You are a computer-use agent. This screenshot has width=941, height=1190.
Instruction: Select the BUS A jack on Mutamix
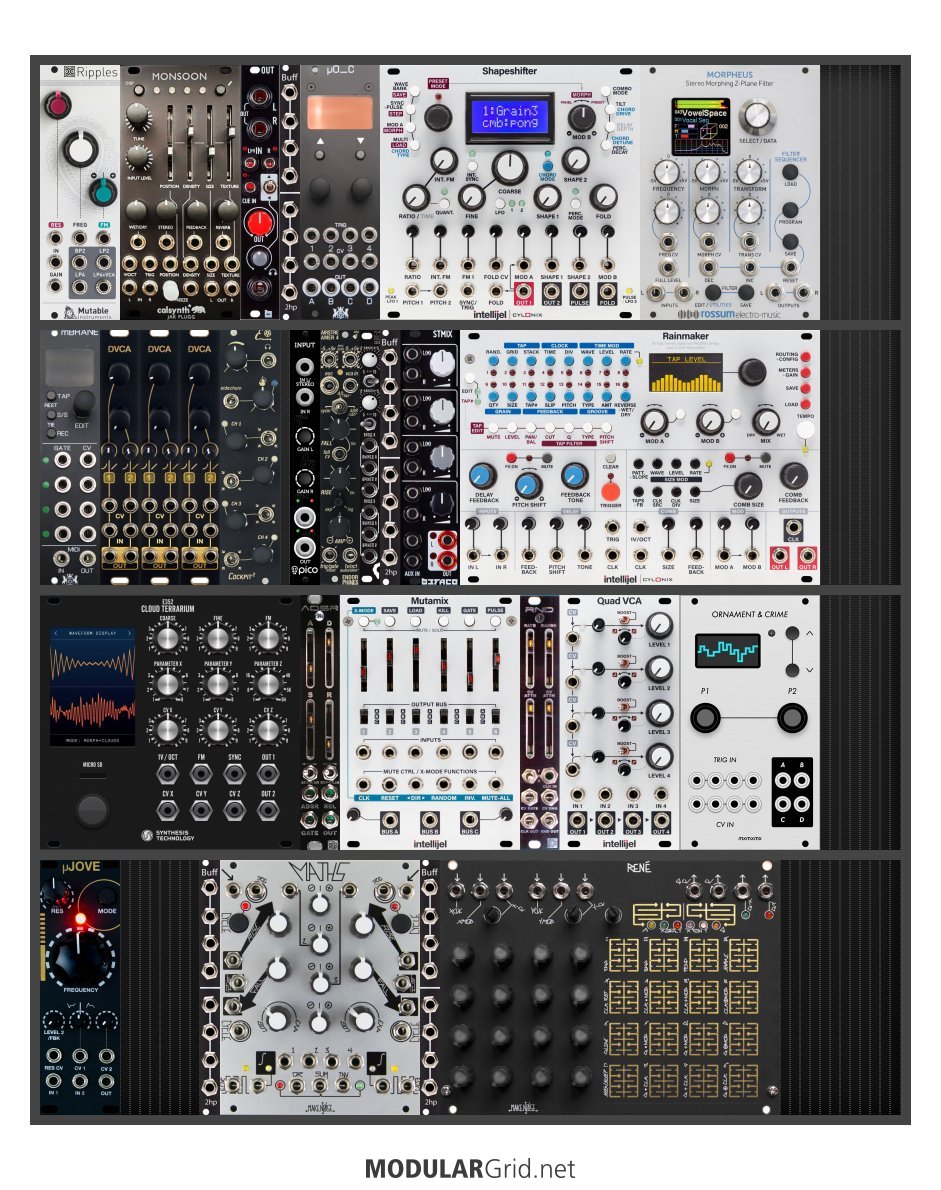[389, 820]
